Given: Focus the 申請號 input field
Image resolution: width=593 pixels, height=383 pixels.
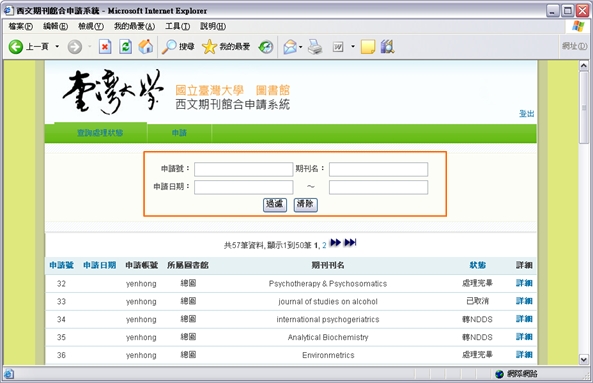Looking at the screenshot, I should tap(244, 169).
